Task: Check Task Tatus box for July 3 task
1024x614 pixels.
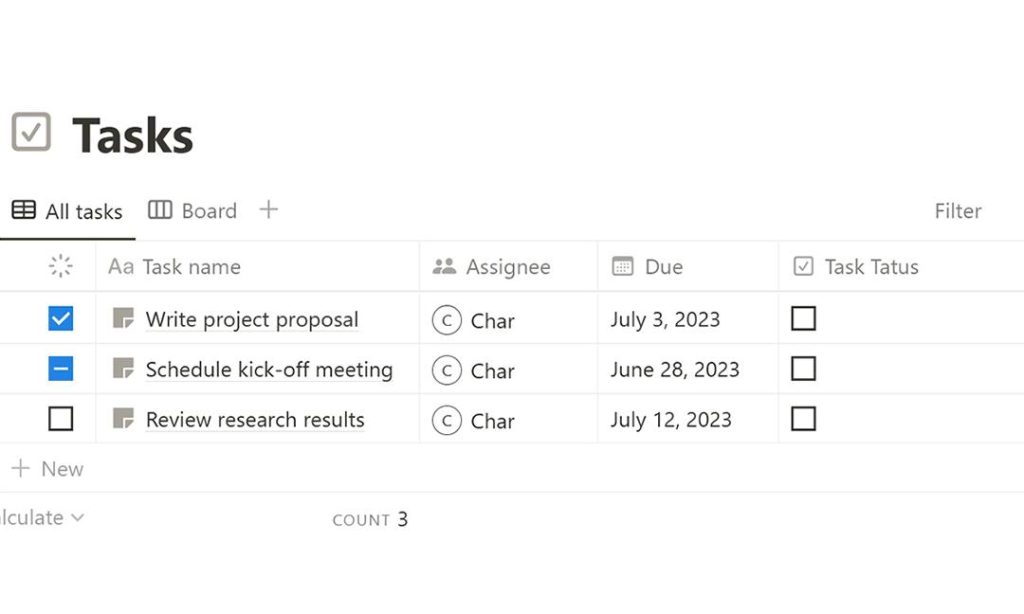Action: tap(803, 319)
